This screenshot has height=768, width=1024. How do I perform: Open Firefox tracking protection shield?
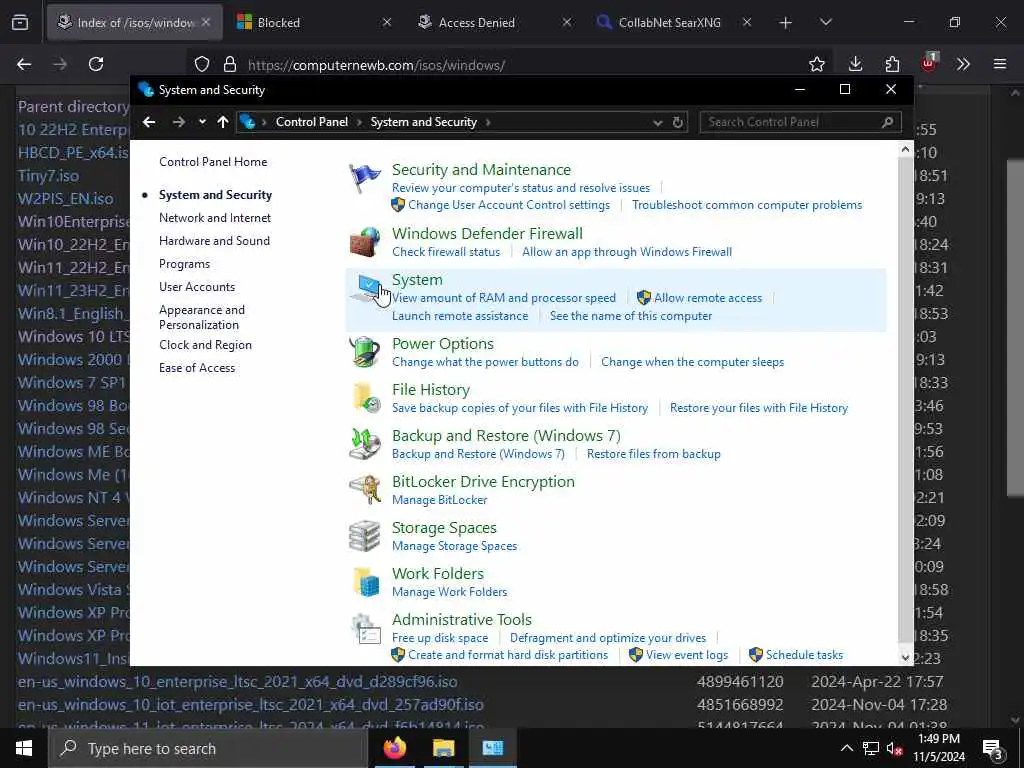(x=202, y=64)
